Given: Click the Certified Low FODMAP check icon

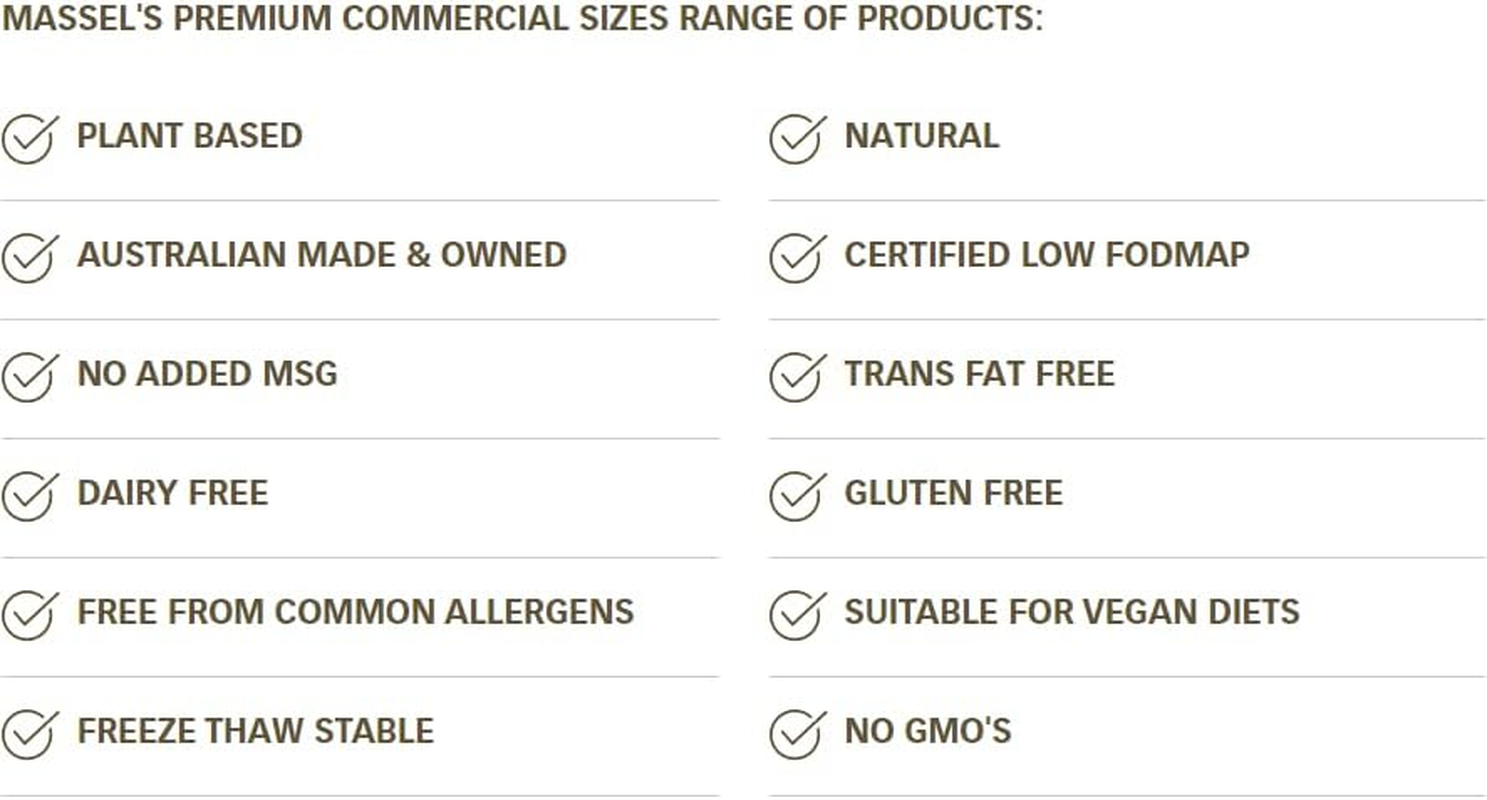Looking at the screenshot, I should (796, 257).
